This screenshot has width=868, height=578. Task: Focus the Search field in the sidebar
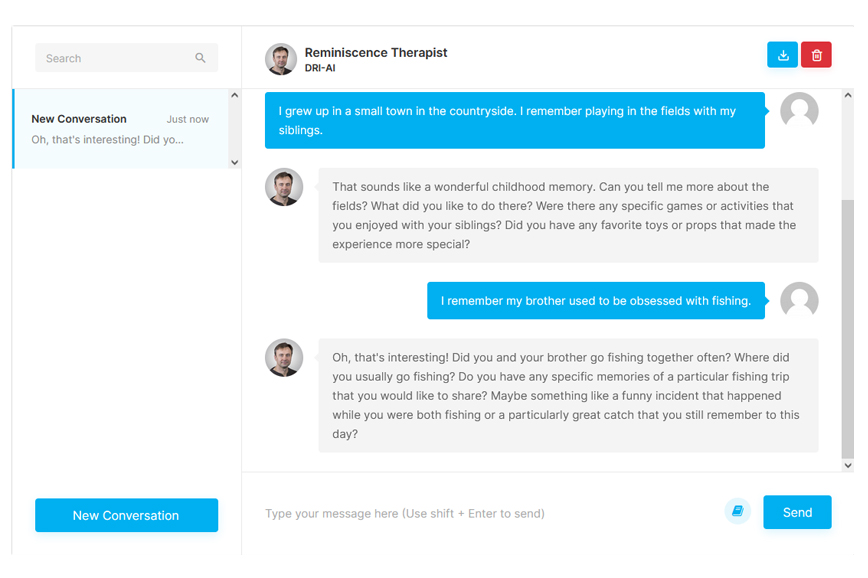[x=115, y=58]
